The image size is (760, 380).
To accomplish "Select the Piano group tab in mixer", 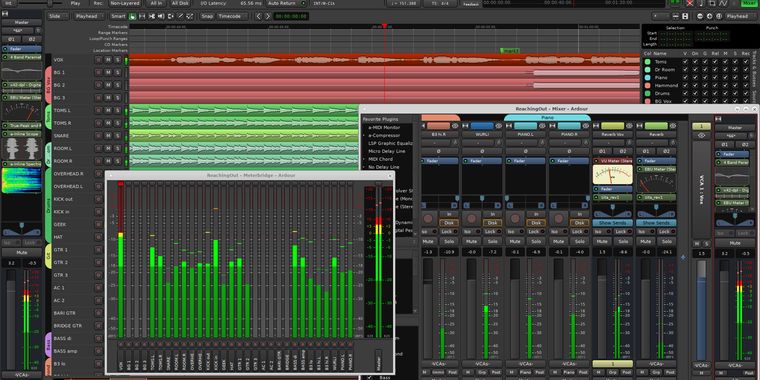I will pos(548,117).
